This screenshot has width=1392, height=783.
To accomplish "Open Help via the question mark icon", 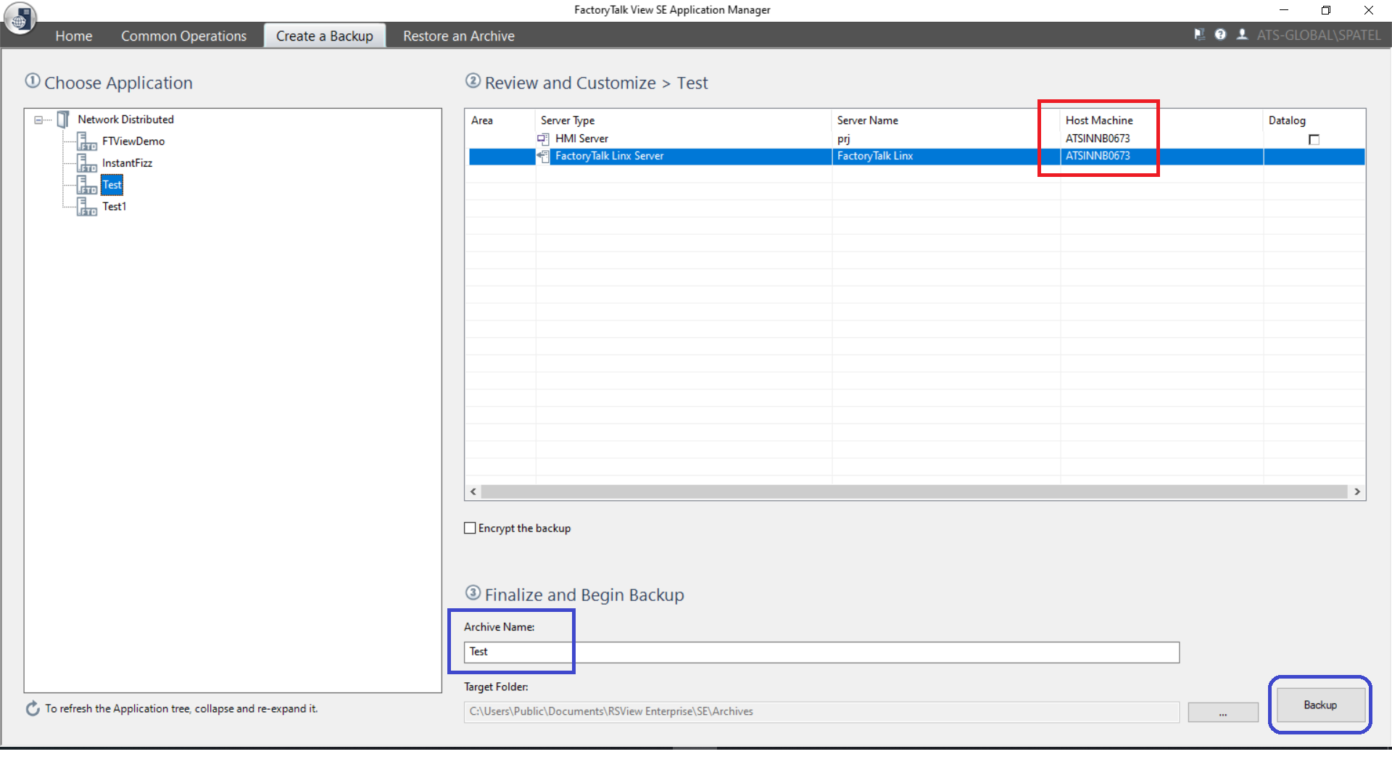I will [1220, 34].
